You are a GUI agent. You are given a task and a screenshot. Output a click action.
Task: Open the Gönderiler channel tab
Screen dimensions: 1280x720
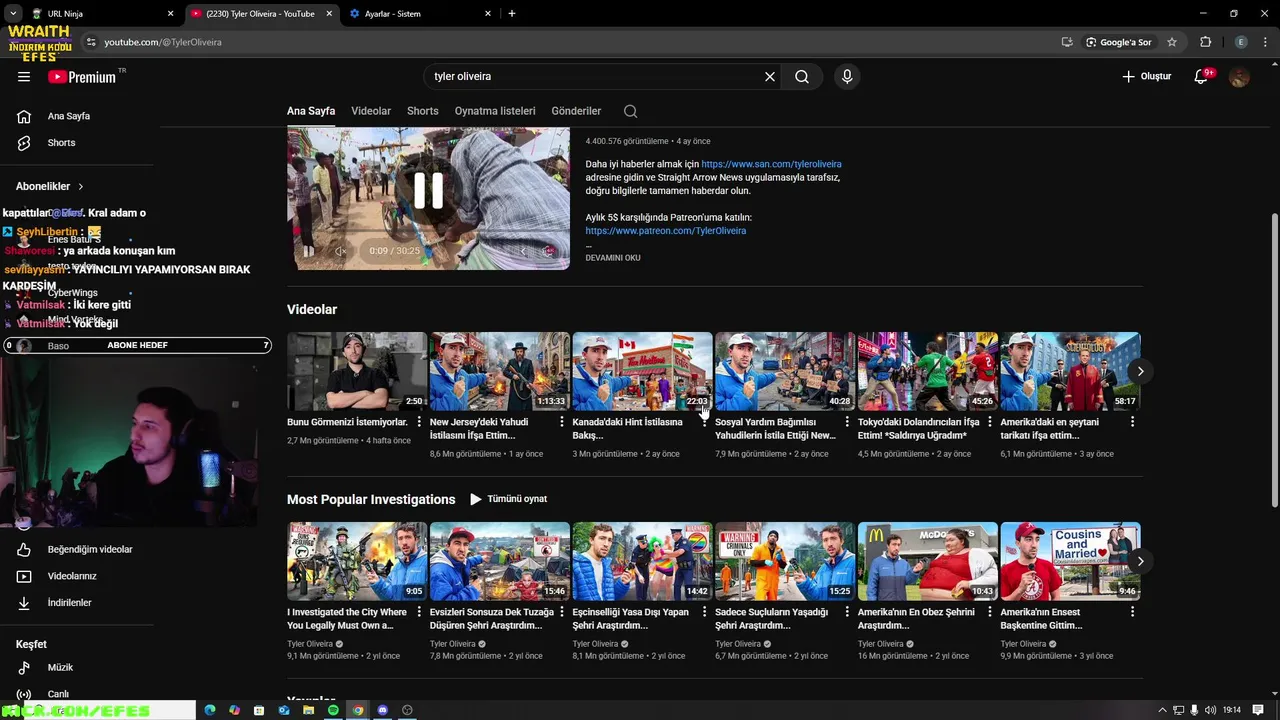pyautogui.click(x=576, y=111)
